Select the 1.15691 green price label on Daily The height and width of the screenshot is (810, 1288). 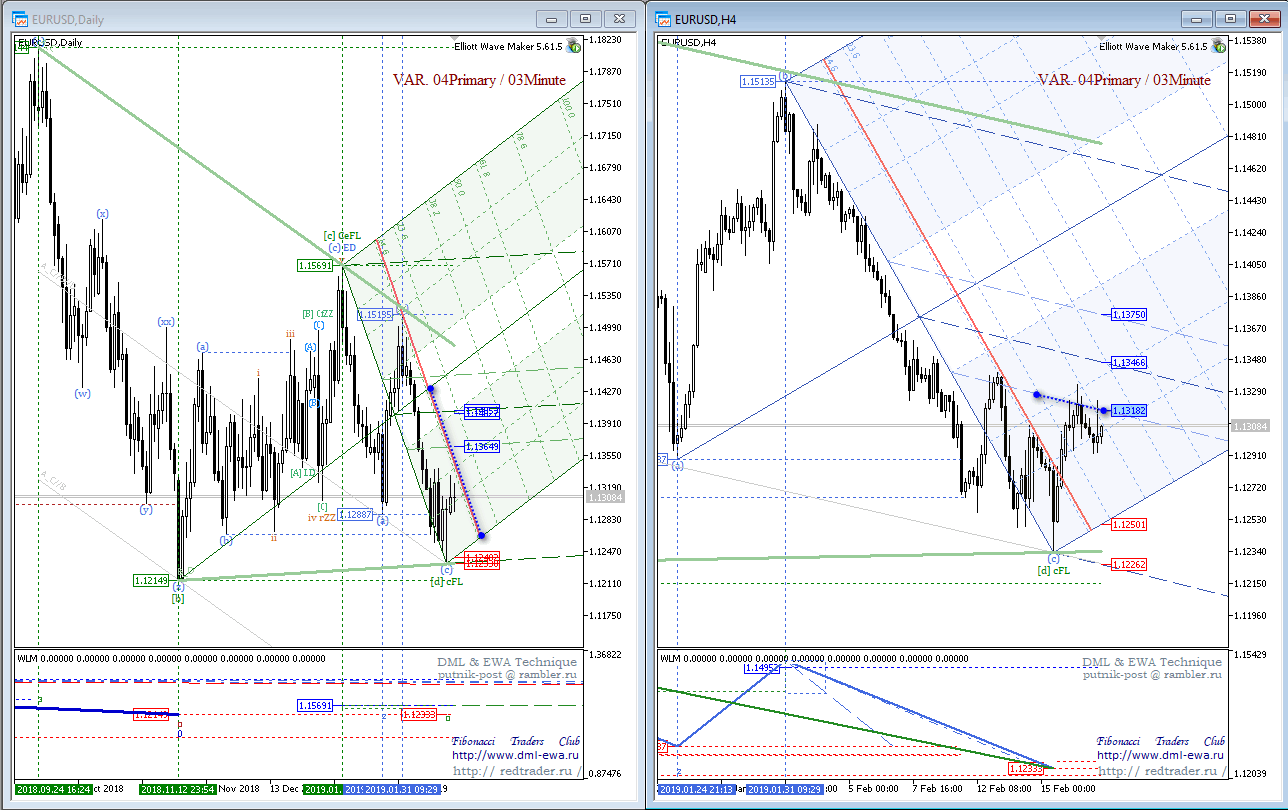(x=317, y=265)
